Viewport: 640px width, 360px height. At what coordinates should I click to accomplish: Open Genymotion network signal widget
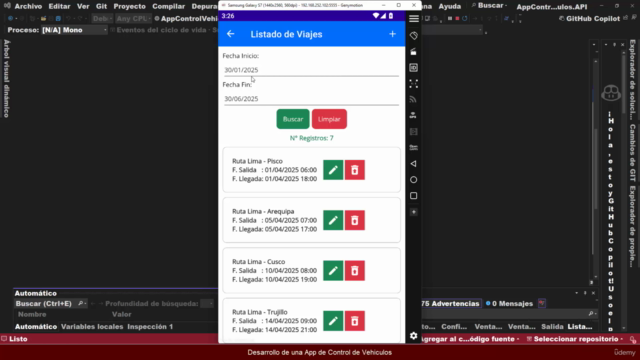point(413,100)
